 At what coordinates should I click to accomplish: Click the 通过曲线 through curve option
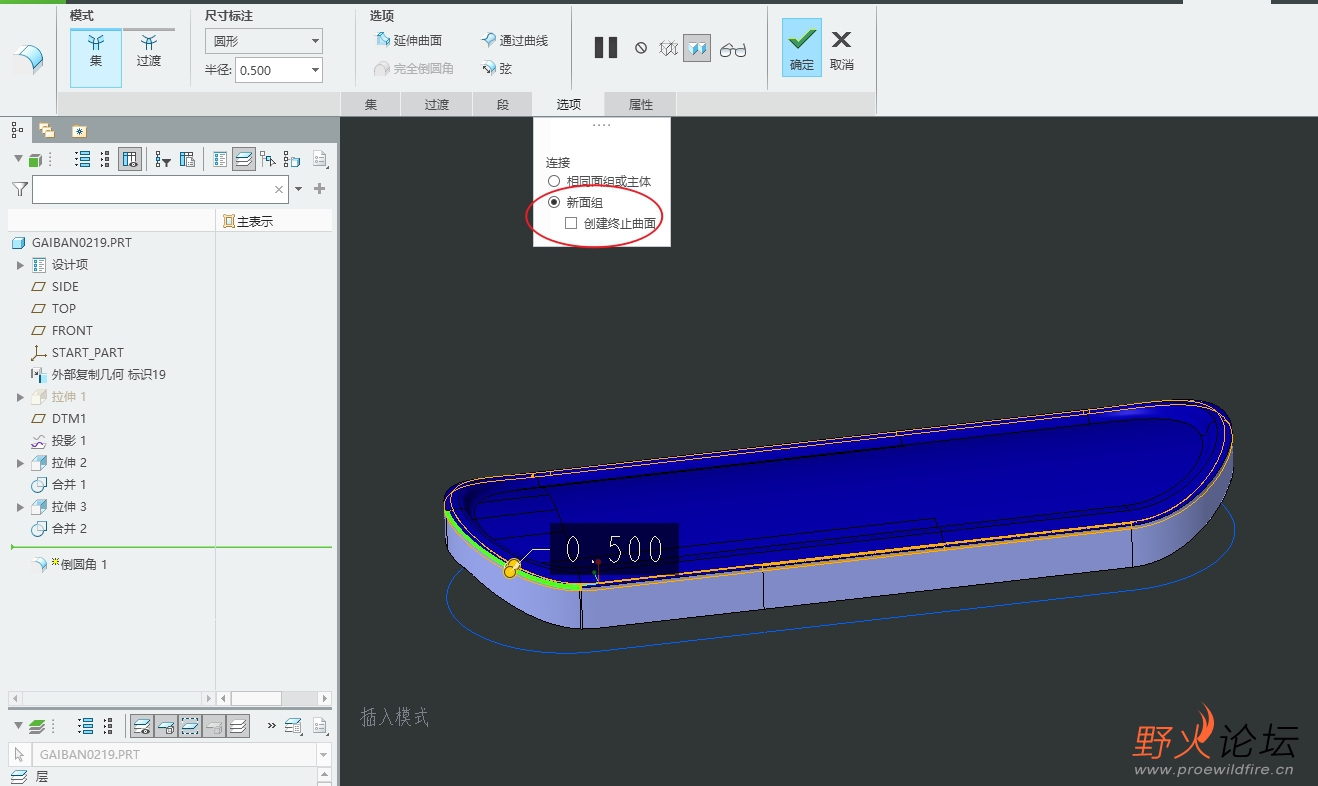pyautogui.click(x=514, y=40)
